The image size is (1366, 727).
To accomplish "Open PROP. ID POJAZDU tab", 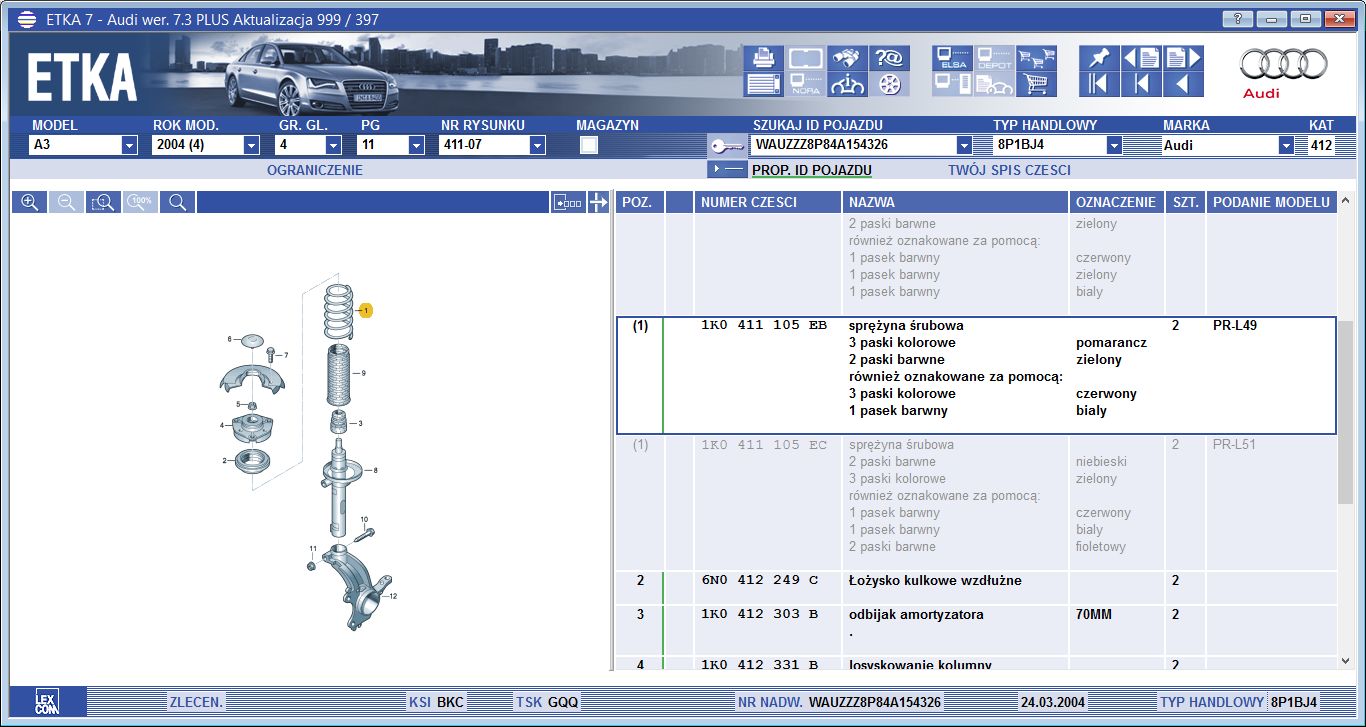I will pyautogui.click(x=812, y=170).
